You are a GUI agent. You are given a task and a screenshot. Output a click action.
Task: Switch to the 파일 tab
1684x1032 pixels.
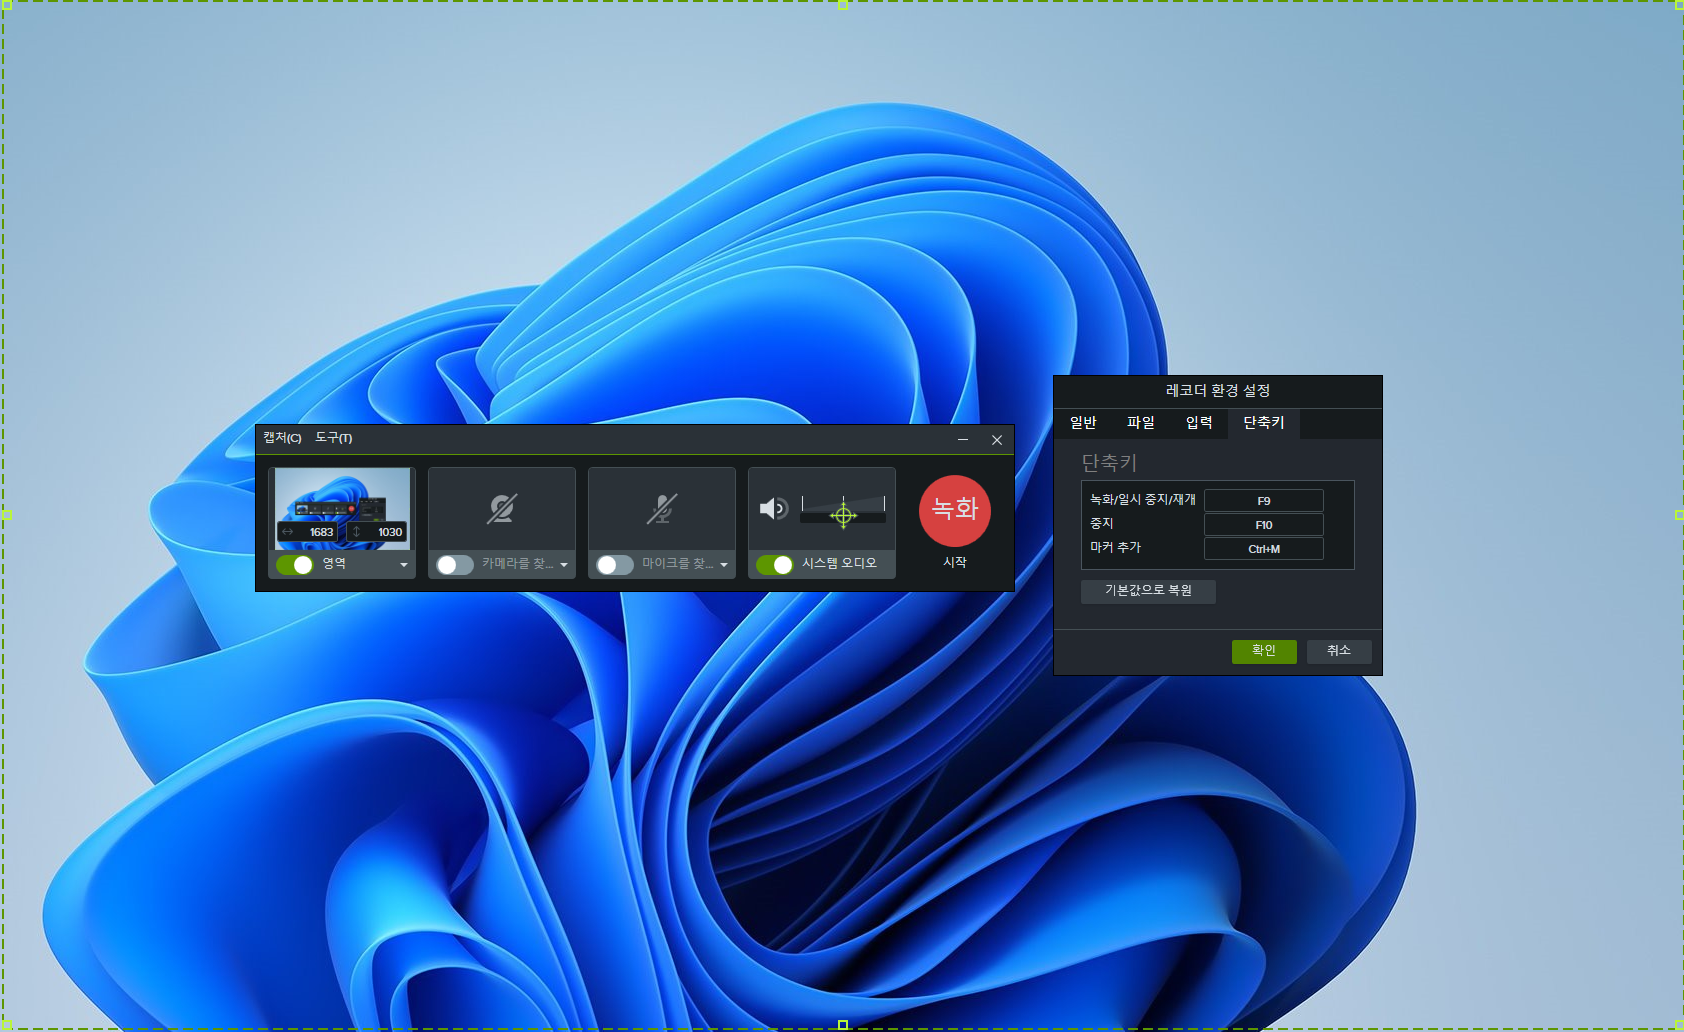click(1141, 423)
